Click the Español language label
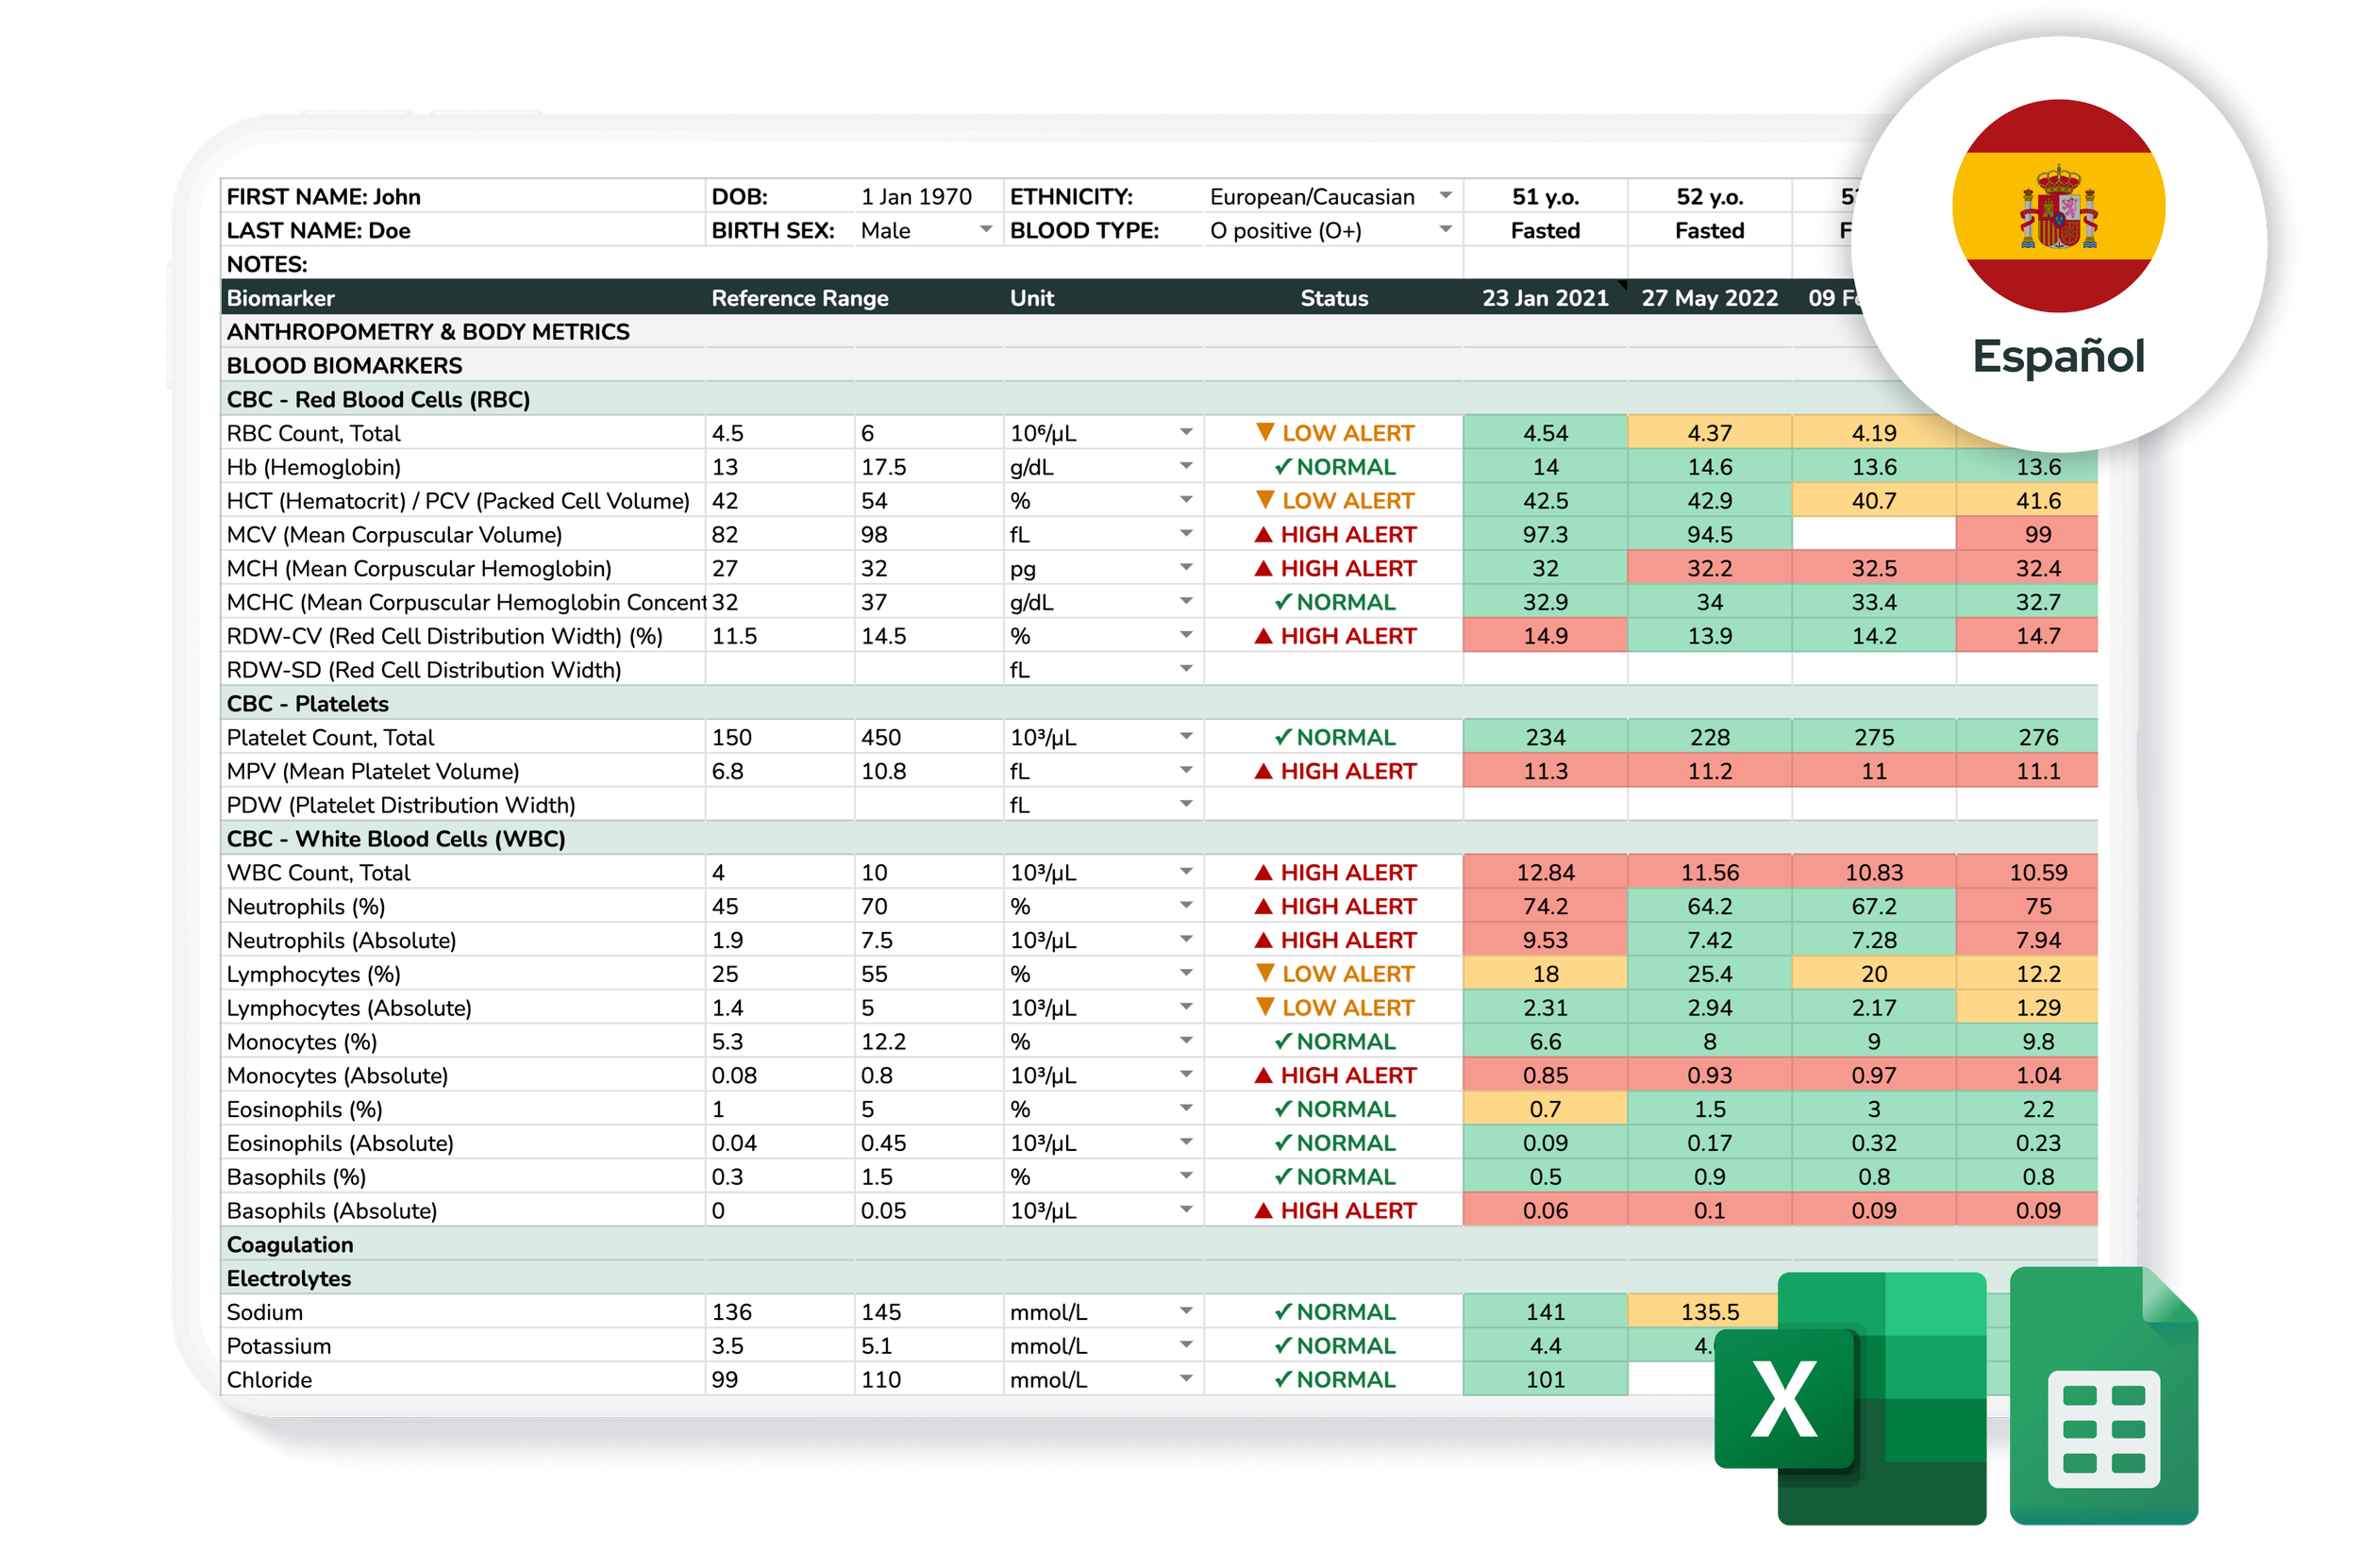The width and height of the screenshot is (2359, 1568). click(2058, 356)
